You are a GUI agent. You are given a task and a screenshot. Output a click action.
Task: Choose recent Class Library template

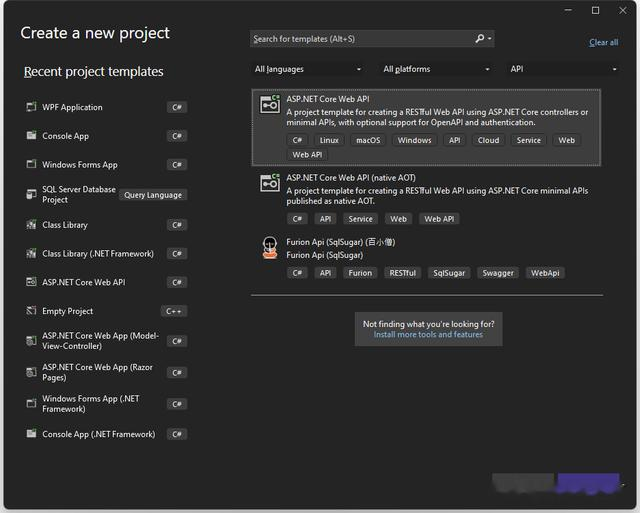[x=106, y=224]
